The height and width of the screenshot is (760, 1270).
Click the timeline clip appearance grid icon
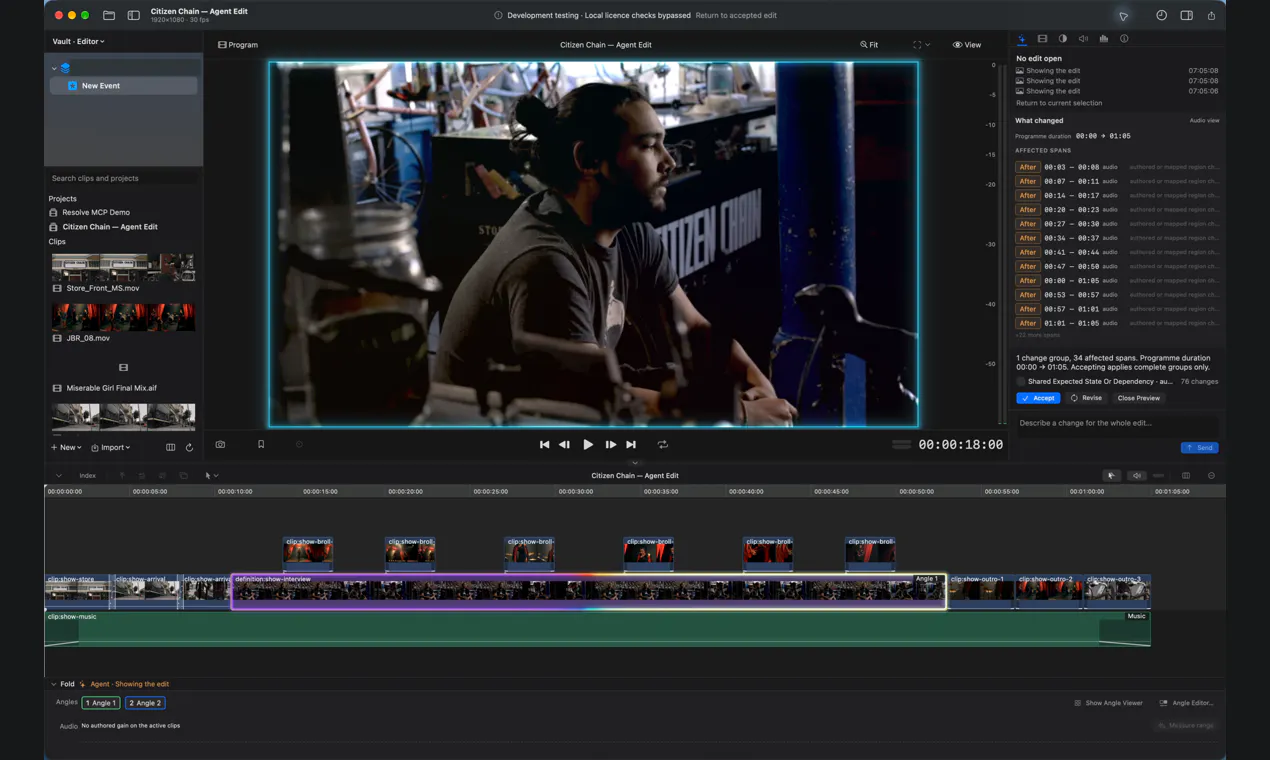[1186, 476]
